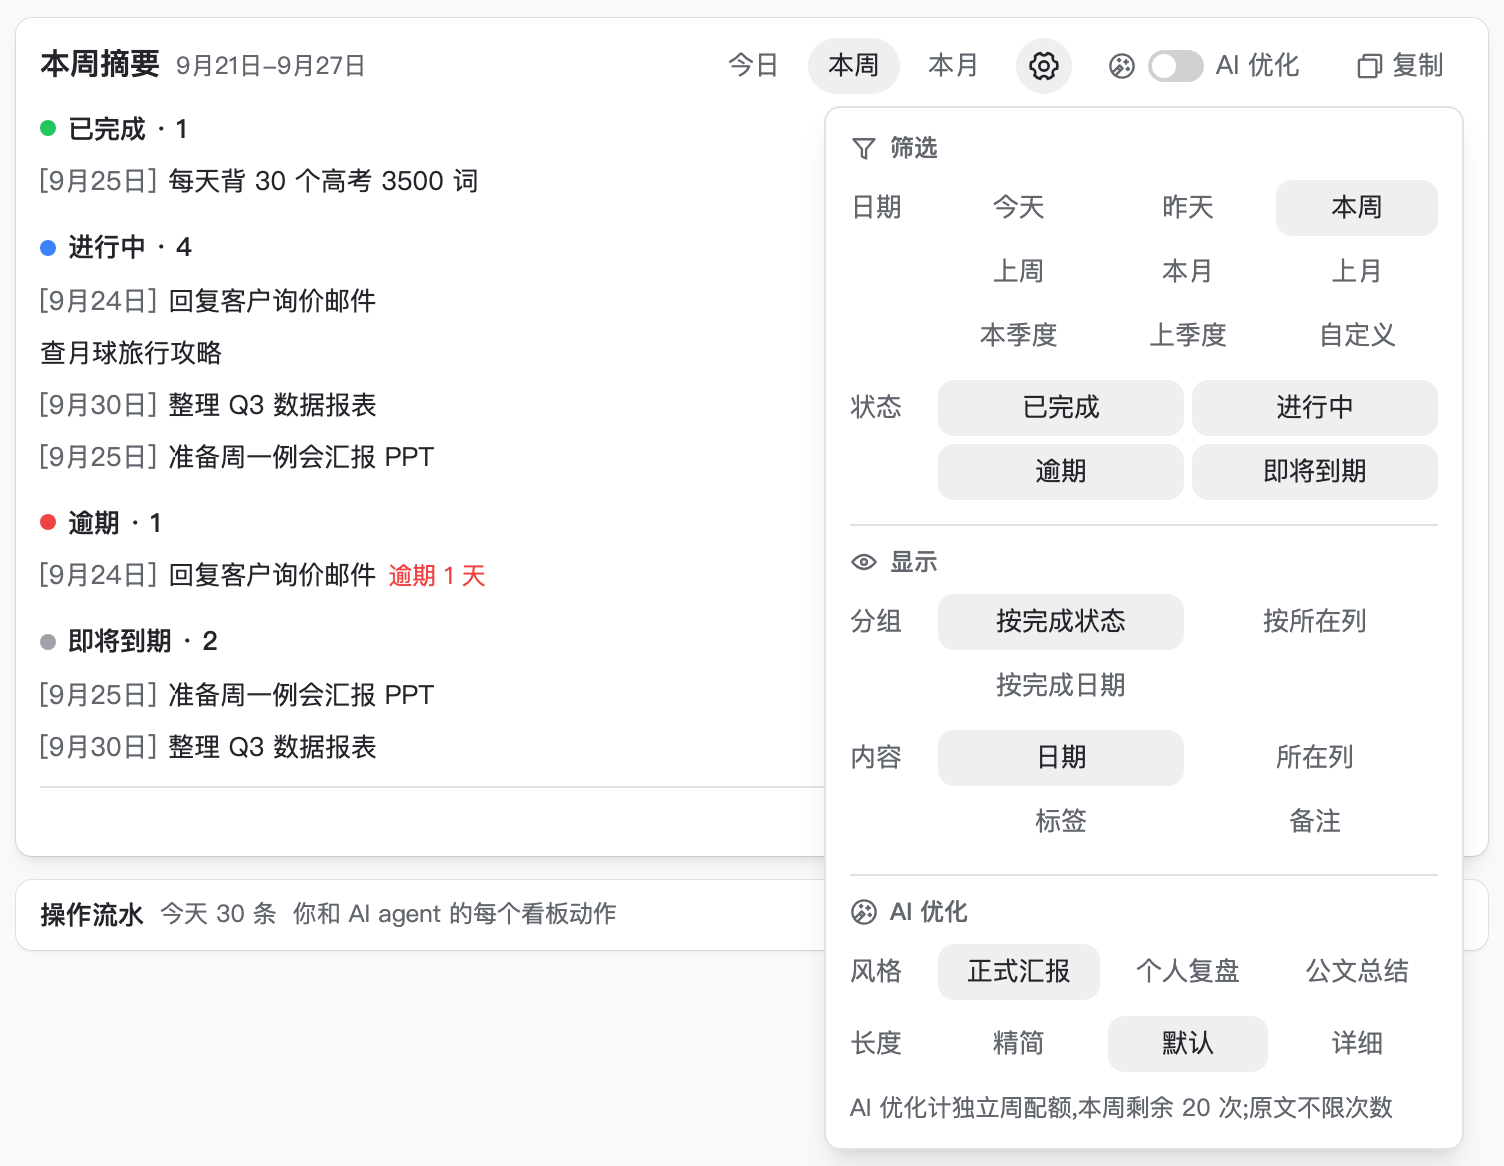Screen dimensions: 1504x1166
Task: Switch to the 本月 tab
Action: 953,66
